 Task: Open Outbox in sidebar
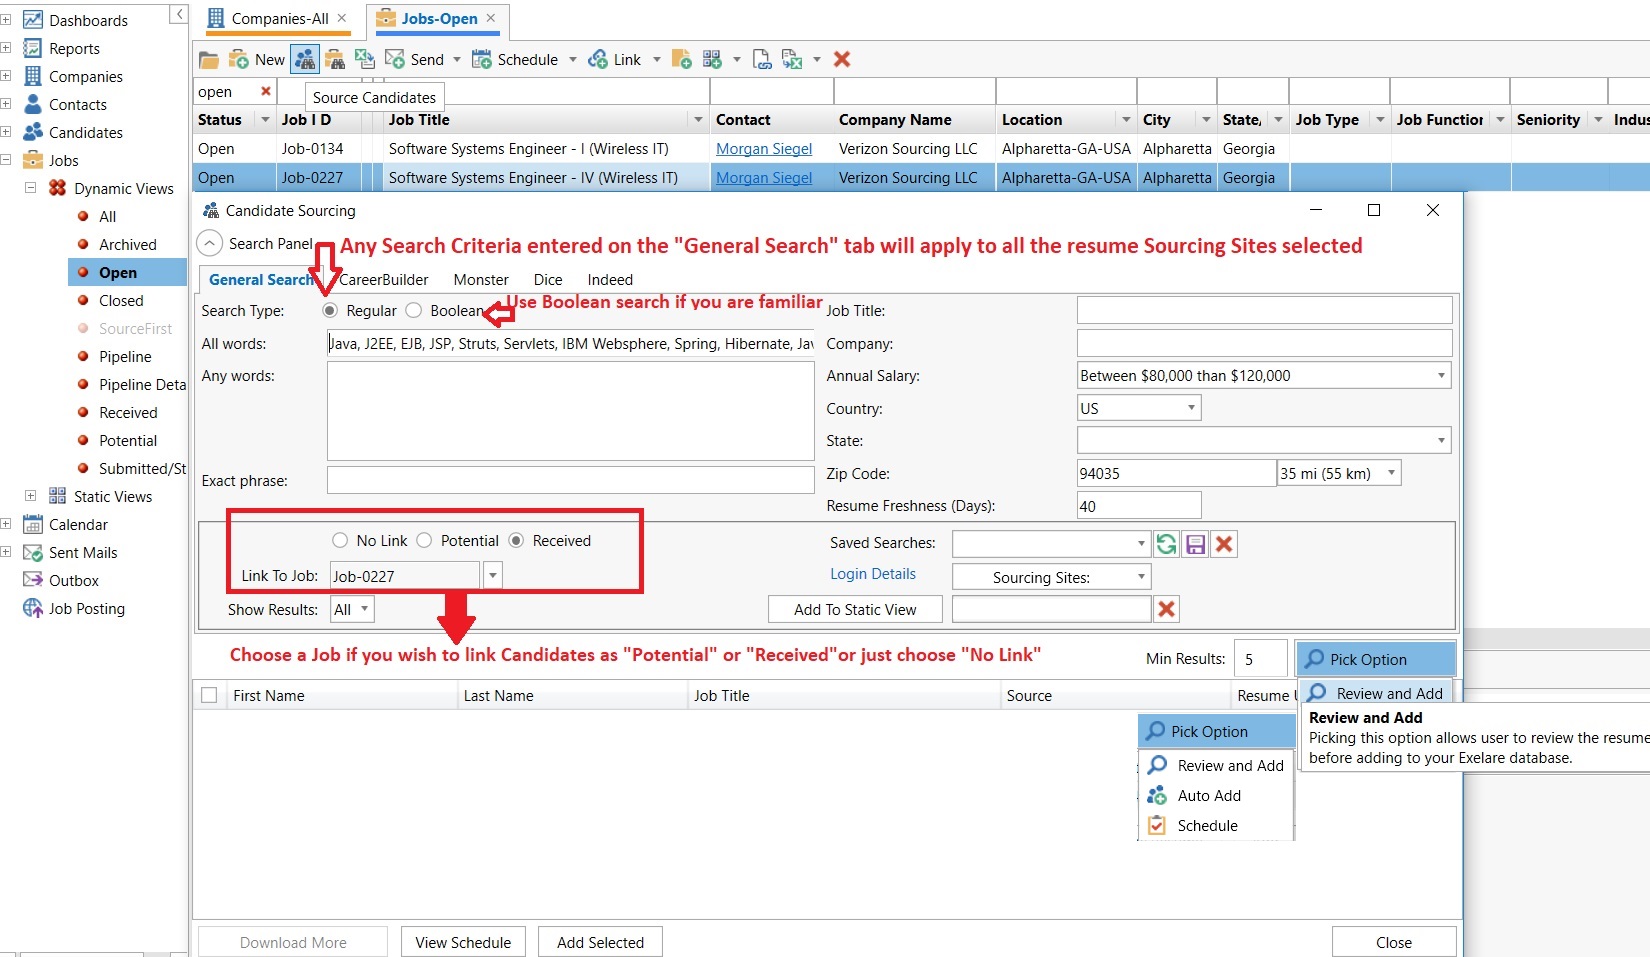[x=73, y=580]
